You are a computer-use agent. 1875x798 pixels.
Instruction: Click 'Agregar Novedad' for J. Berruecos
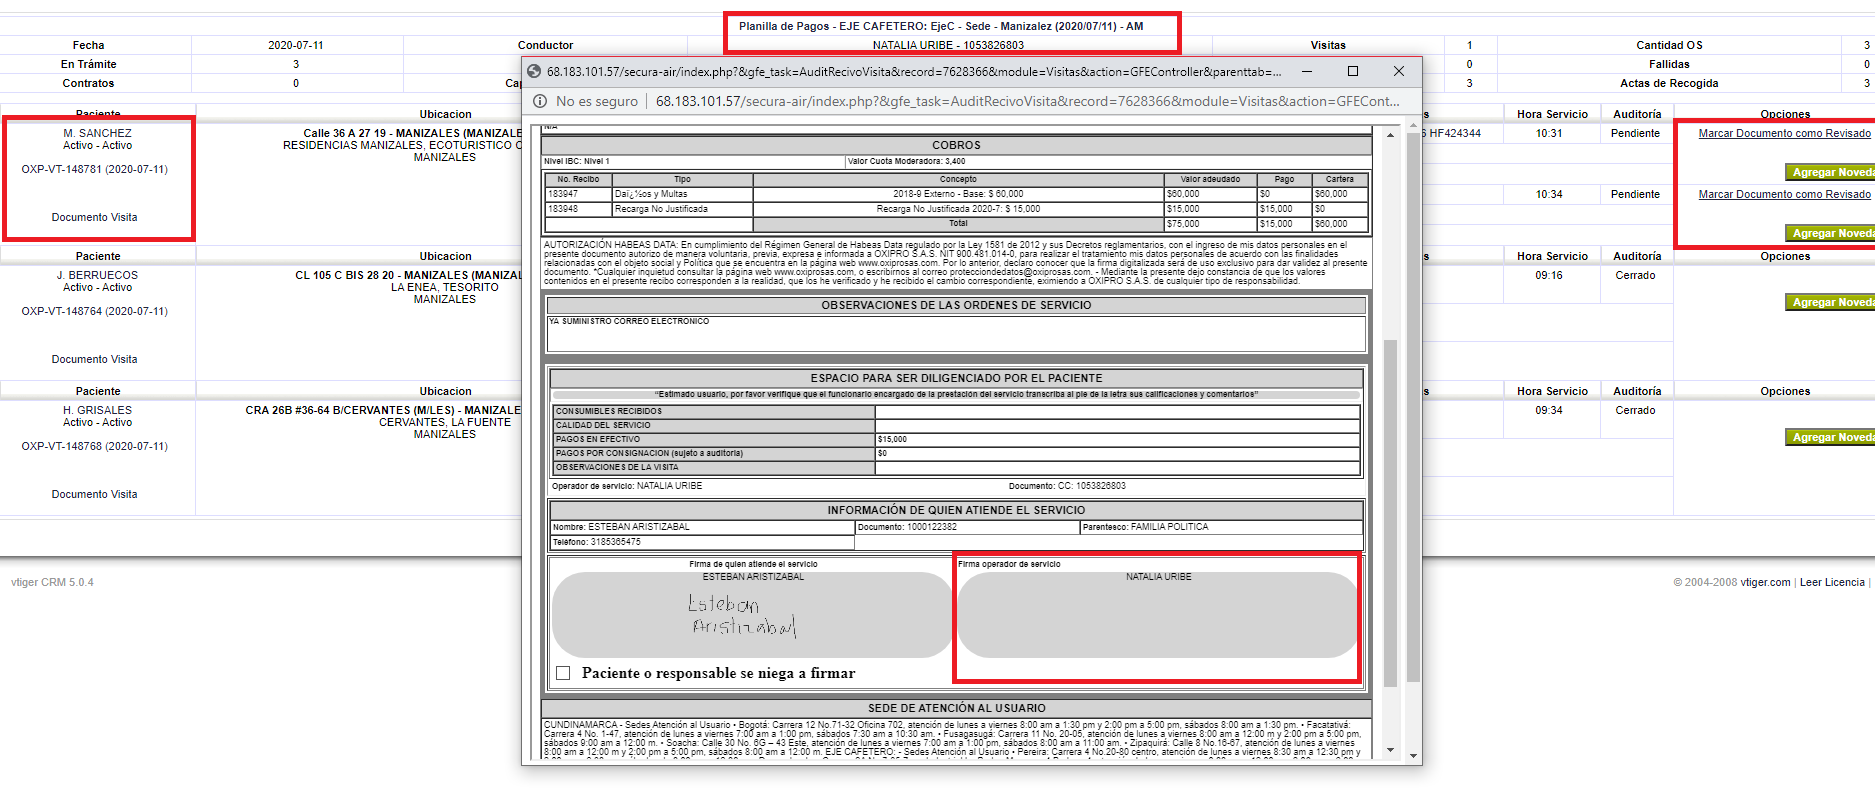tap(1830, 302)
